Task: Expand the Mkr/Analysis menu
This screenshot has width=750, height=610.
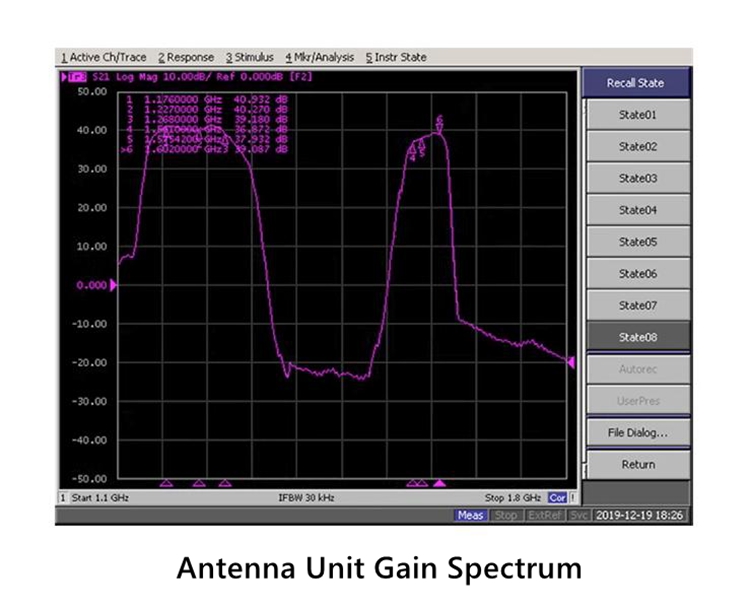Action: [x=320, y=57]
